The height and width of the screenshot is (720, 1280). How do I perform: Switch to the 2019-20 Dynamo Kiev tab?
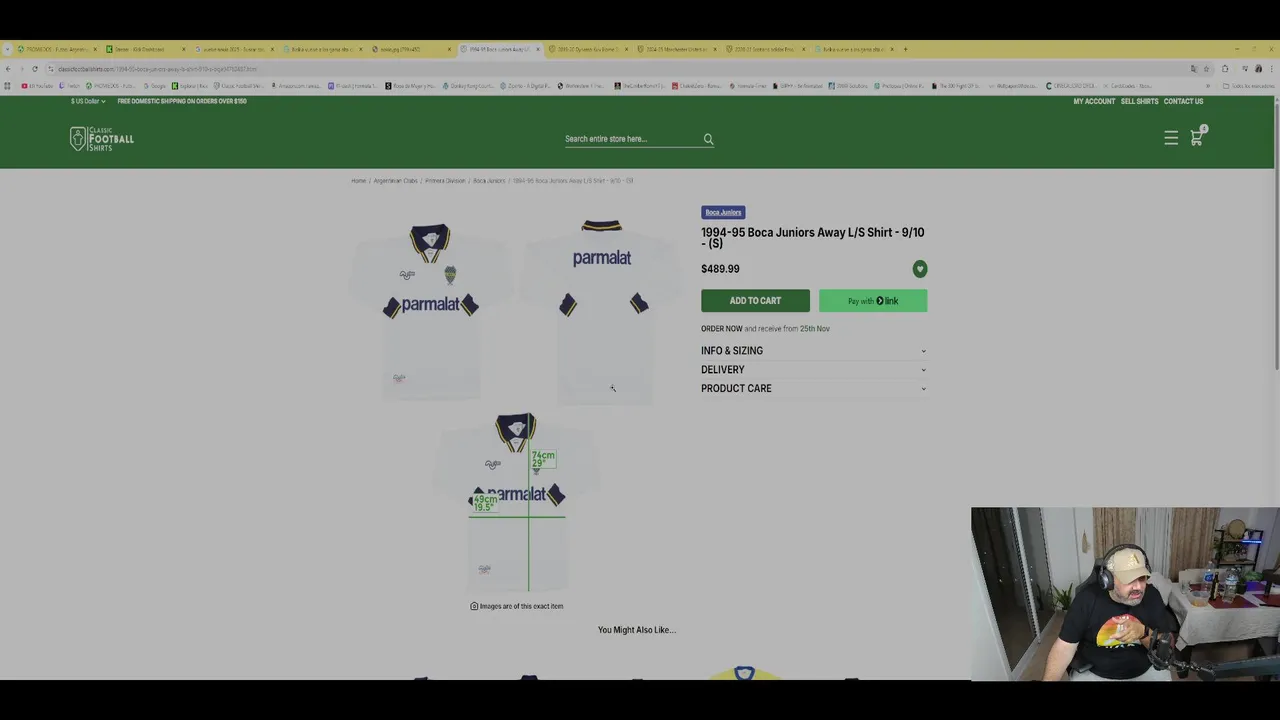[586, 49]
